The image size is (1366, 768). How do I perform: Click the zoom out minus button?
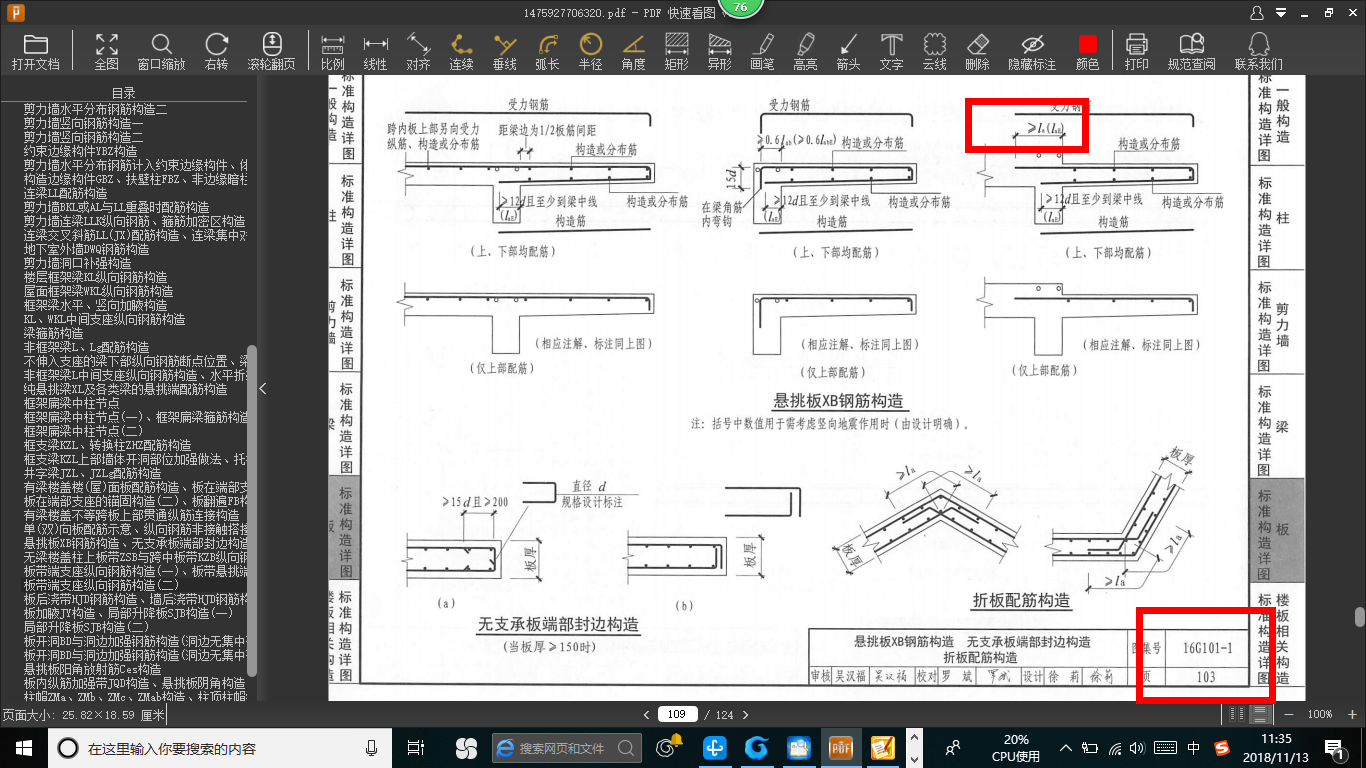(1288, 714)
